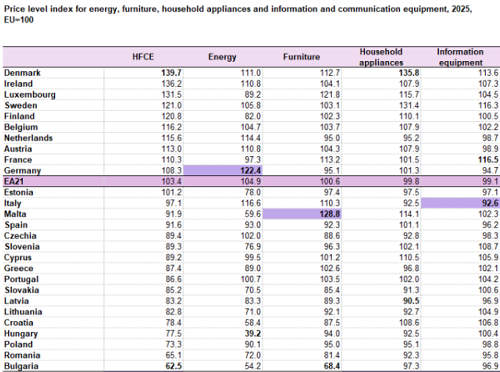Viewport: 500px width, 372px height.
Task: Select Greece's HFCE value 87.4
Action: tap(173, 268)
